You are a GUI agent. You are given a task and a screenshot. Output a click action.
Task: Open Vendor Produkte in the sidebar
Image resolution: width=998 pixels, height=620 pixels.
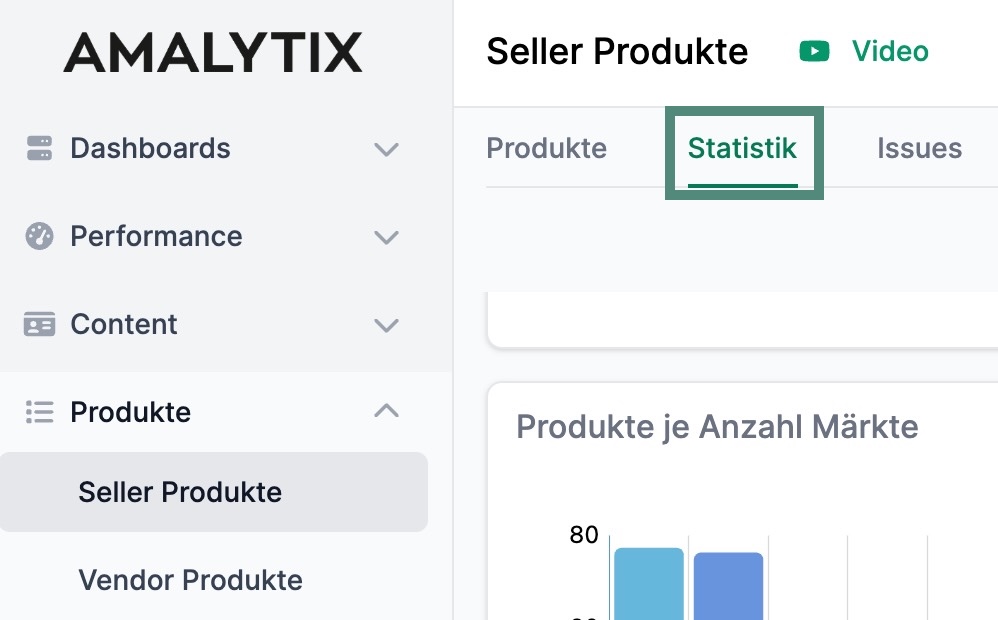(x=190, y=580)
